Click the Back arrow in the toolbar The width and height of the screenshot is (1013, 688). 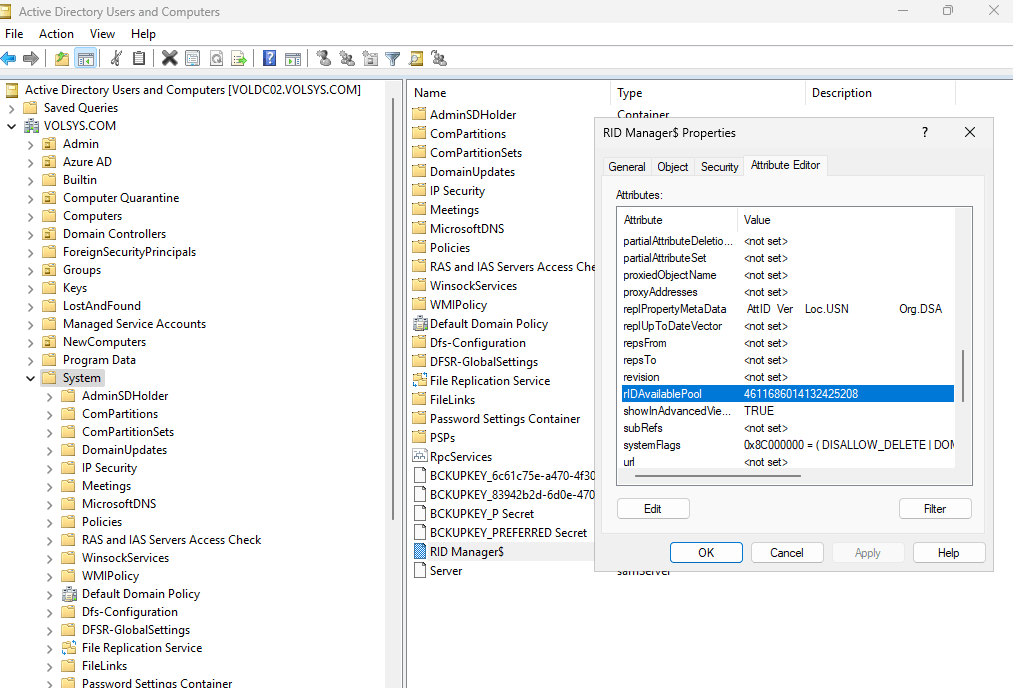tap(9, 59)
